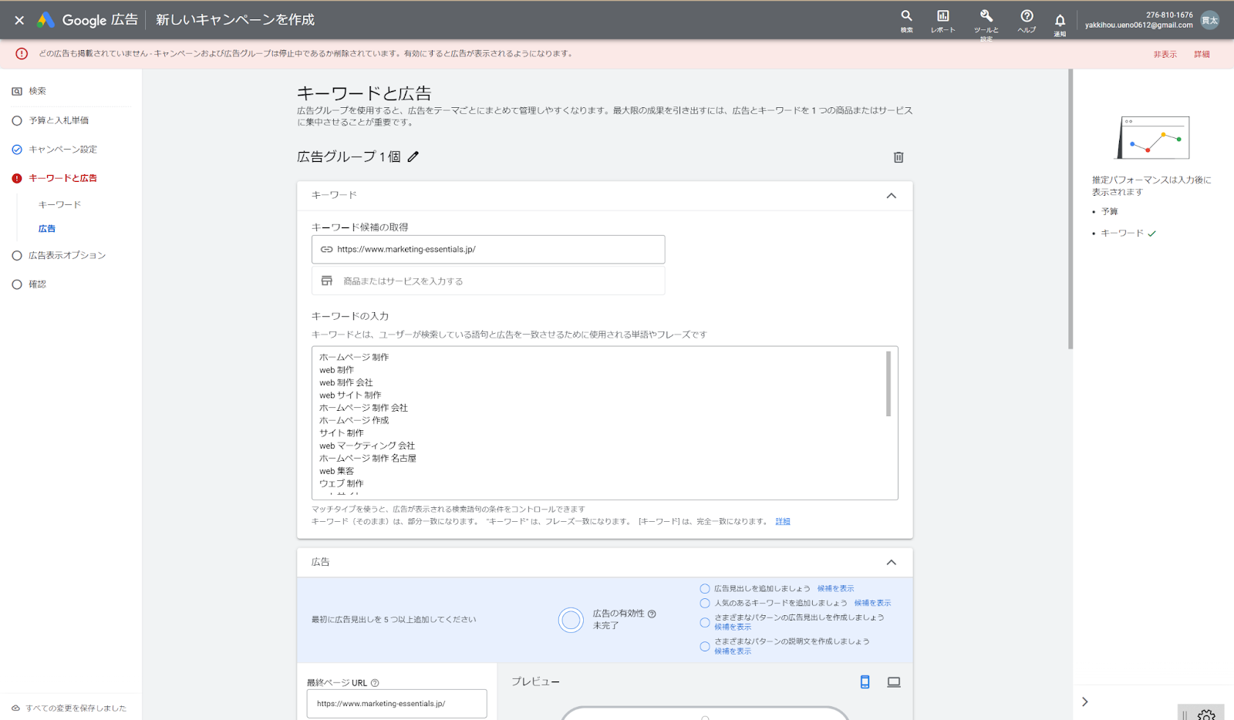This screenshot has height=720, width=1234.
Task: Click the URL field for キーワード候補の取得
Action: click(488, 249)
